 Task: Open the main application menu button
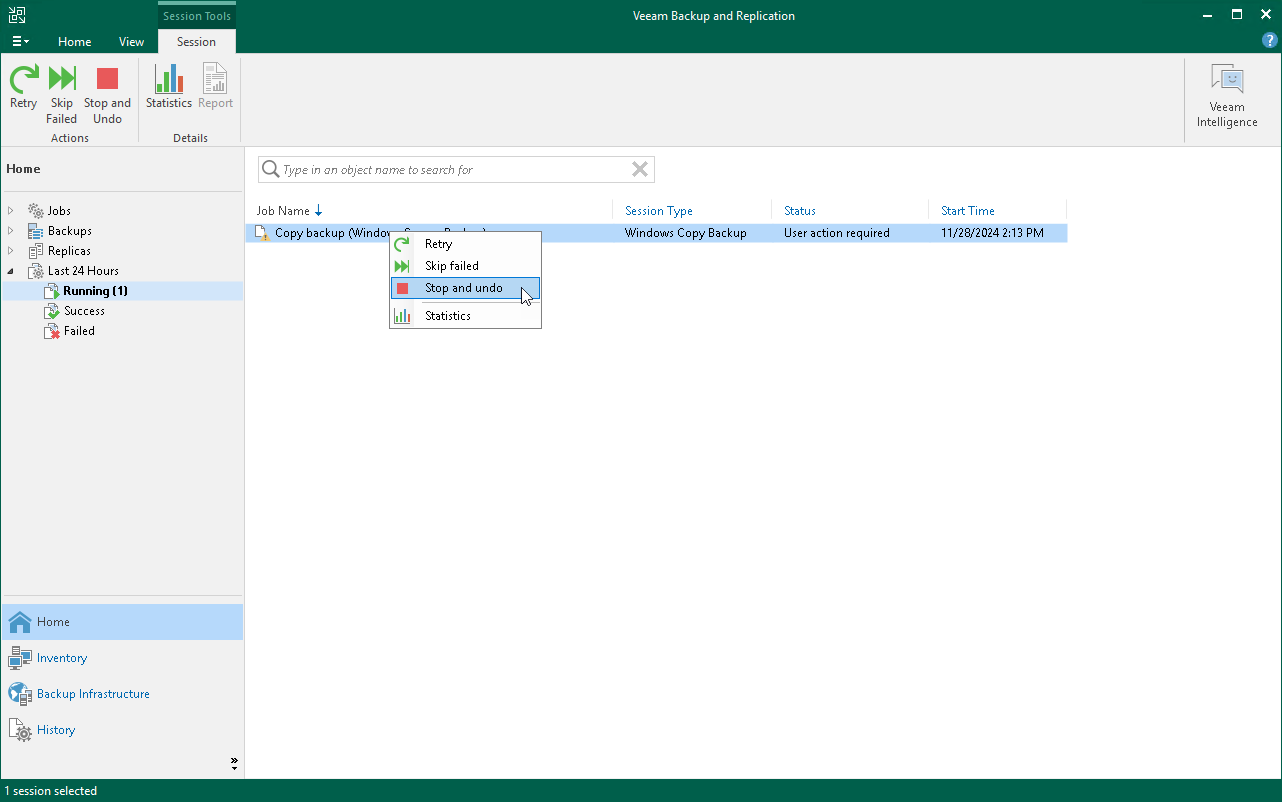[20, 42]
